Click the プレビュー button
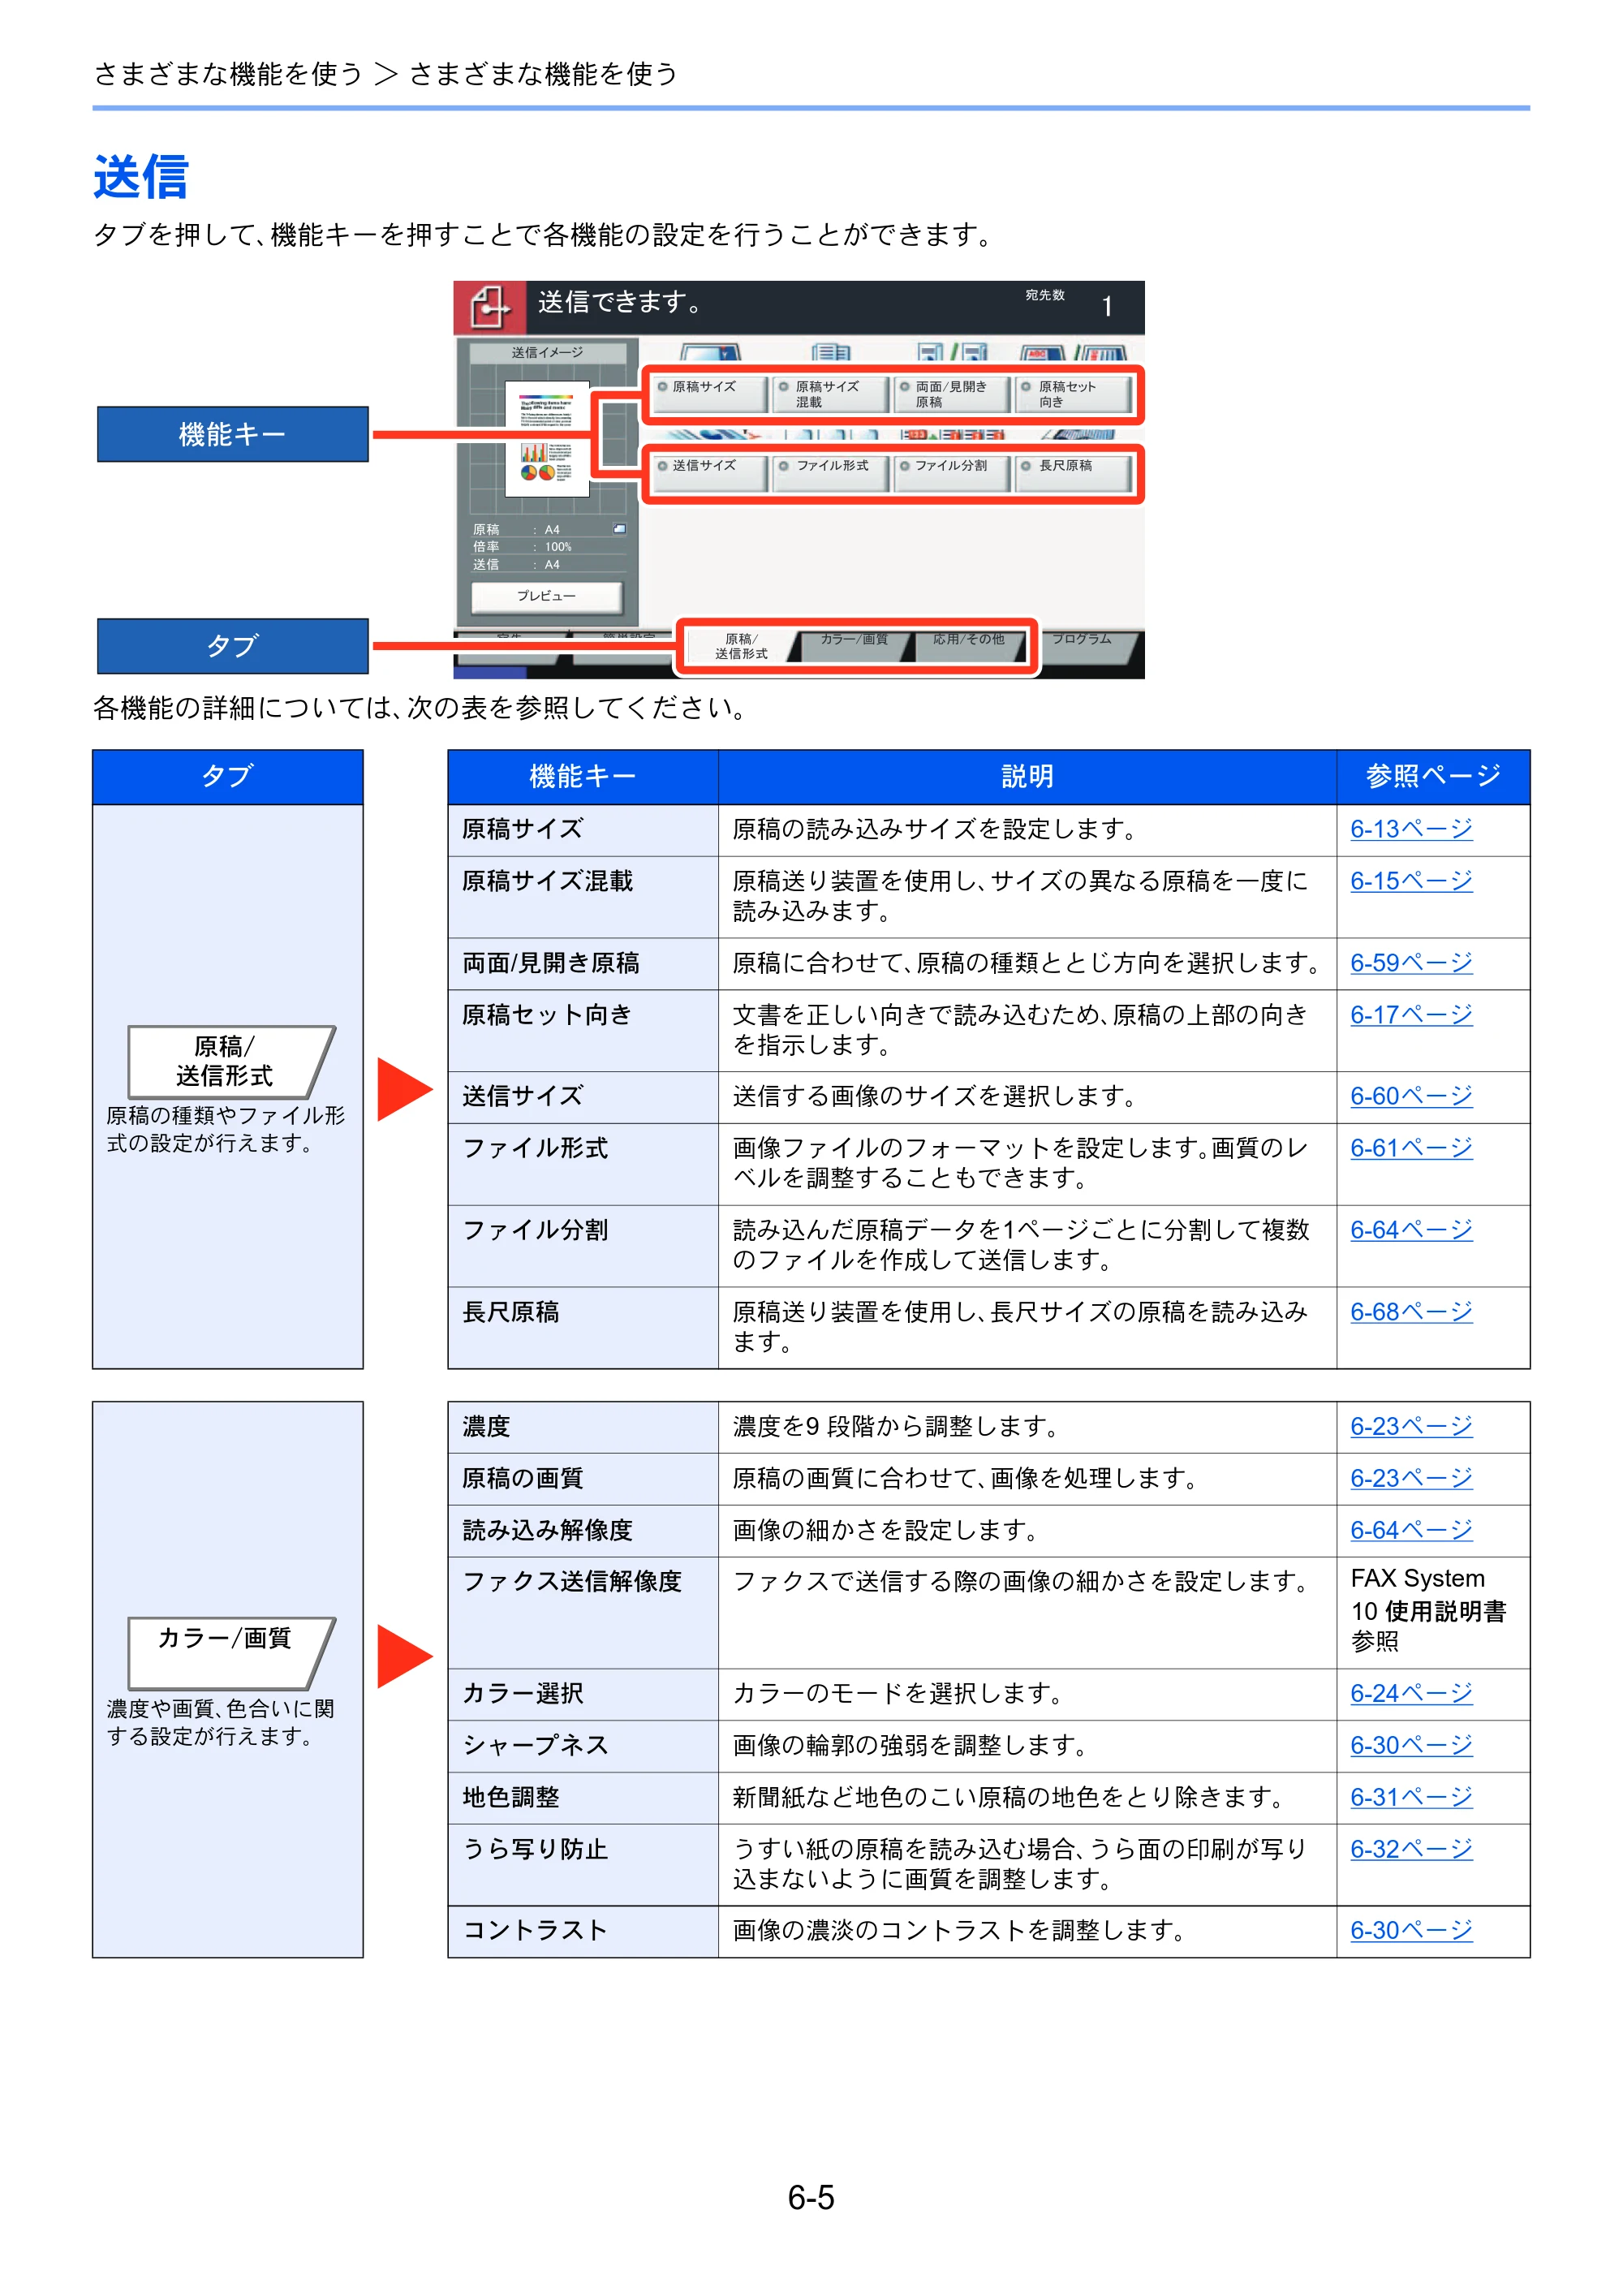The width and height of the screenshot is (1623, 2296). (546, 596)
